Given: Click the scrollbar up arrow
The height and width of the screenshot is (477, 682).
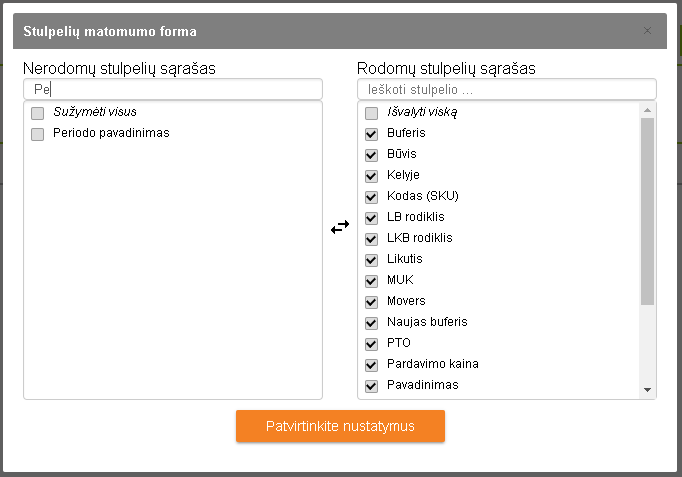Looking at the screenshot, I should click(647, 110).
